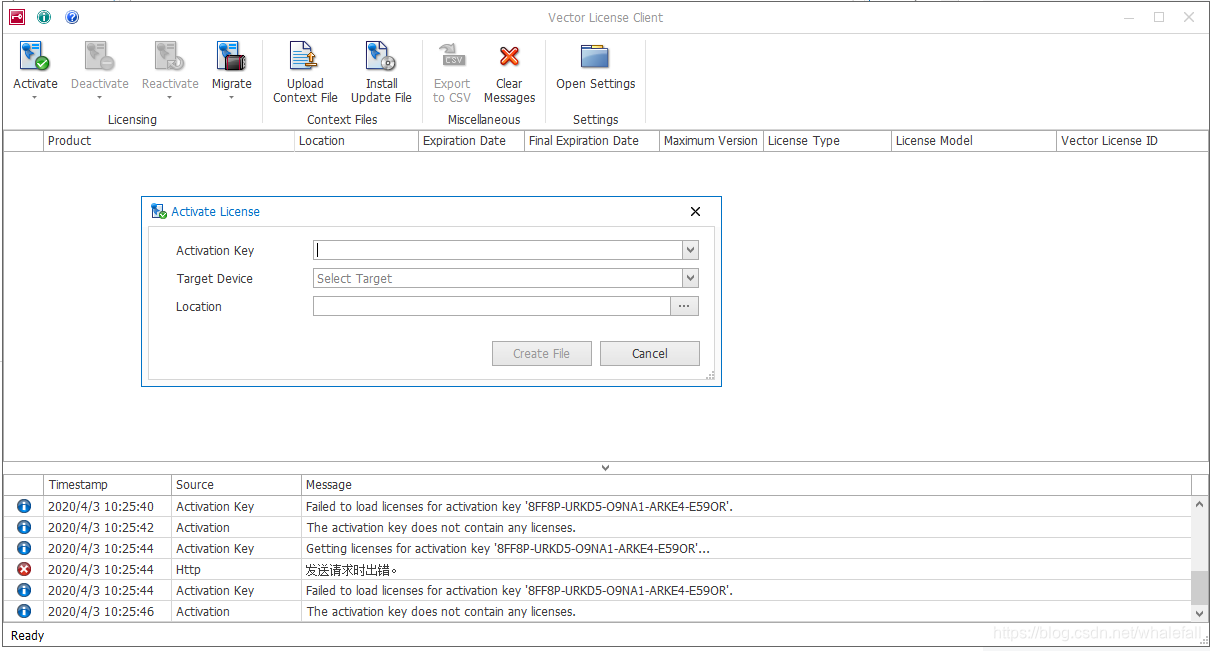This screenshot has height=651, width=1210.
Task: Click the Install Update File icon
Action: tap(381, 57)
